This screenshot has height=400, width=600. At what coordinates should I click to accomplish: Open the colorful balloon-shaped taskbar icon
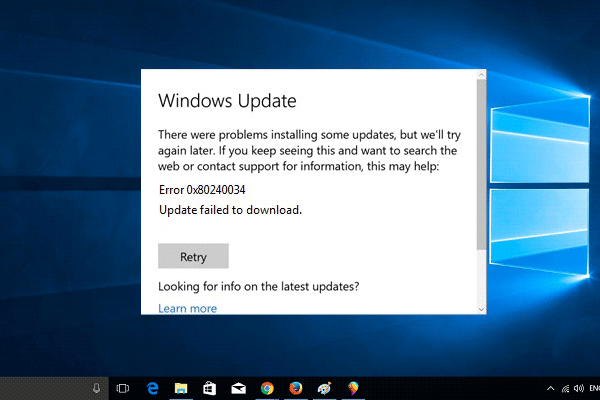(353, 387)
